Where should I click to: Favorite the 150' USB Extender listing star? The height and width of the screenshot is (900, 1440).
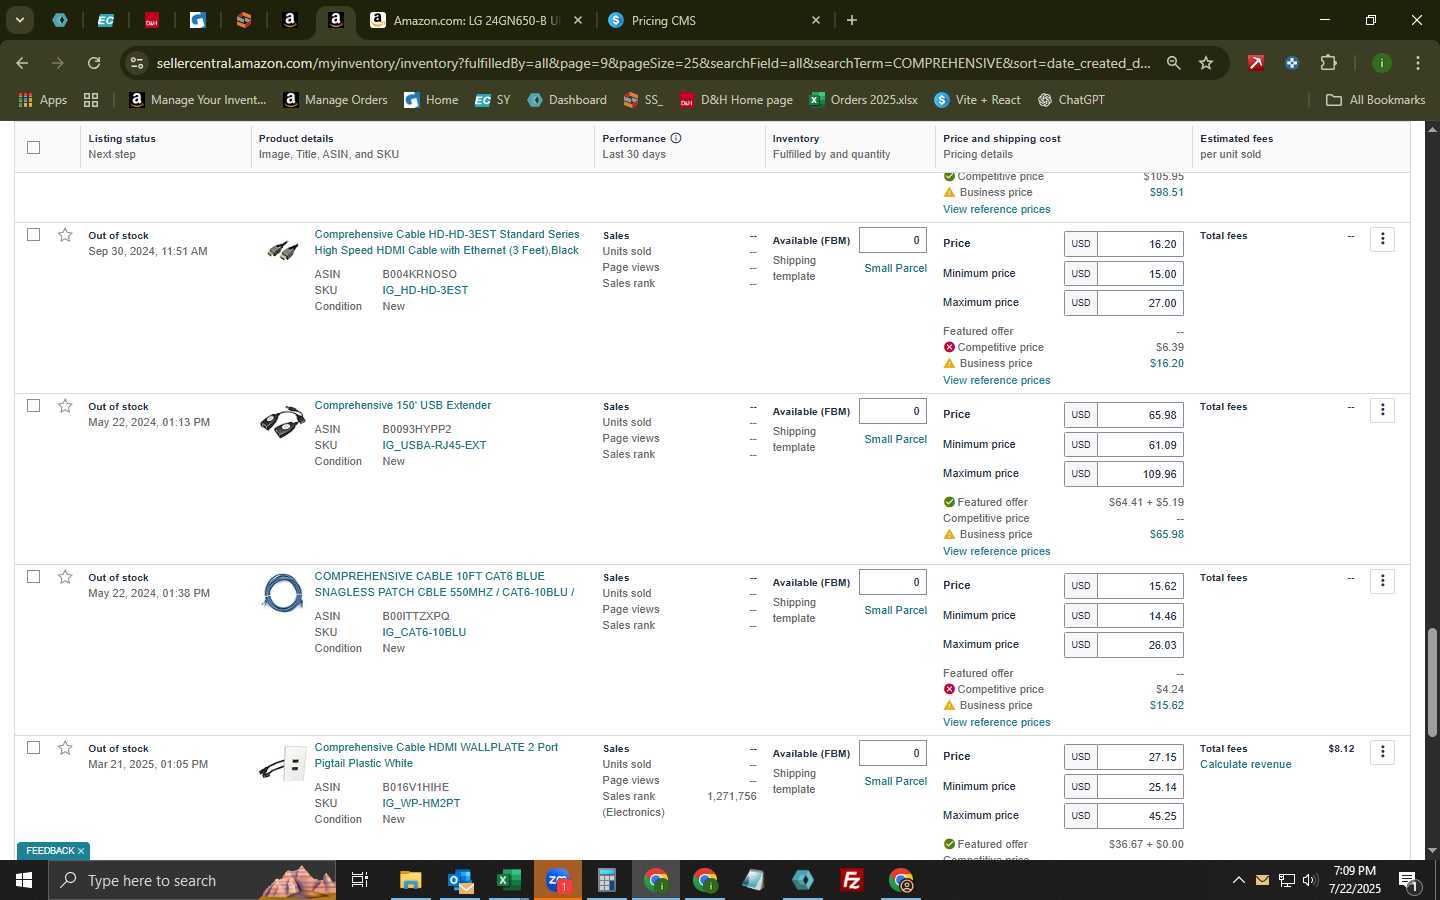tap(65, 406)
